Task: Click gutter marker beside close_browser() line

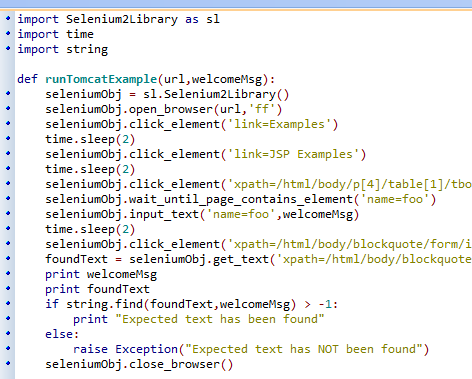Action: [x=8, y=363]
